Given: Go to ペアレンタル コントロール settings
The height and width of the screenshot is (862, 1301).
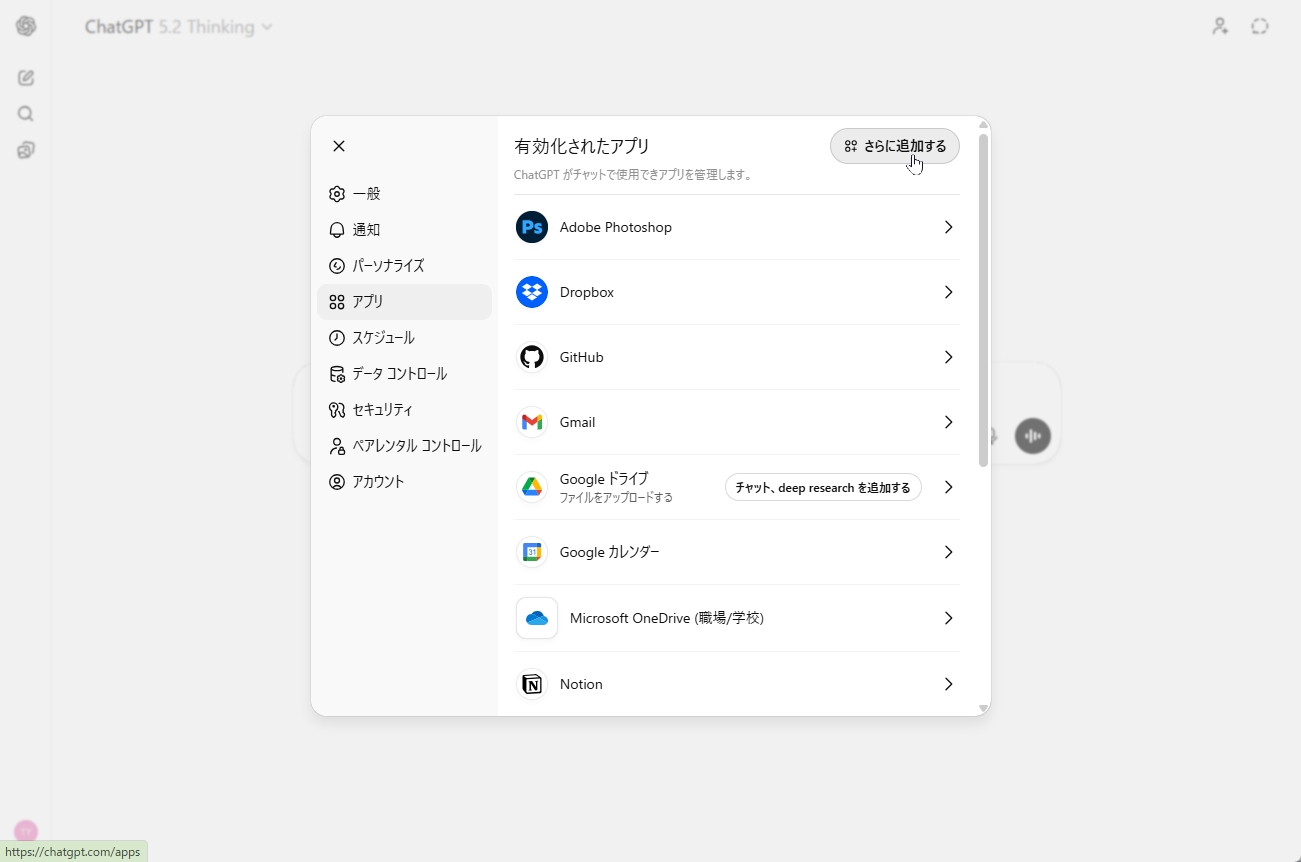Looking at the screenshot, I should coord(404,446).
